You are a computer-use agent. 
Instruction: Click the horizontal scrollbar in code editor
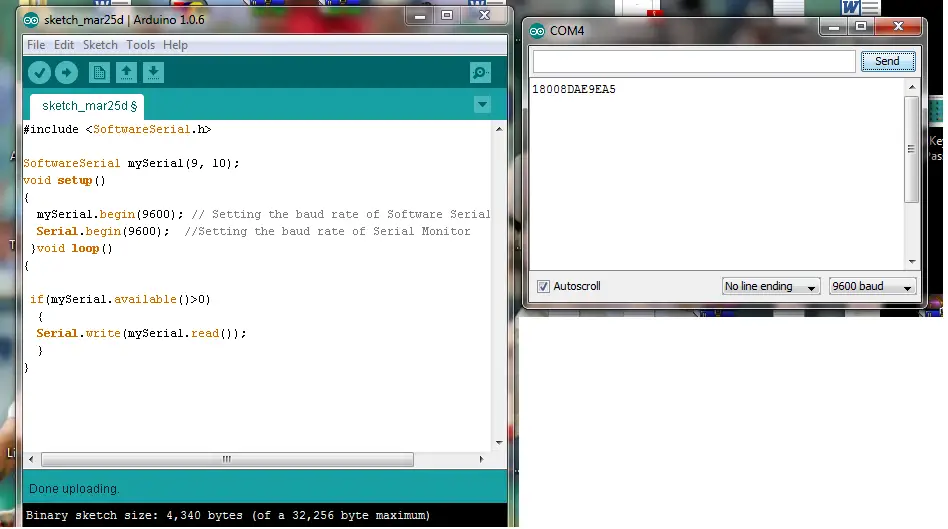(x=227, y=460)
